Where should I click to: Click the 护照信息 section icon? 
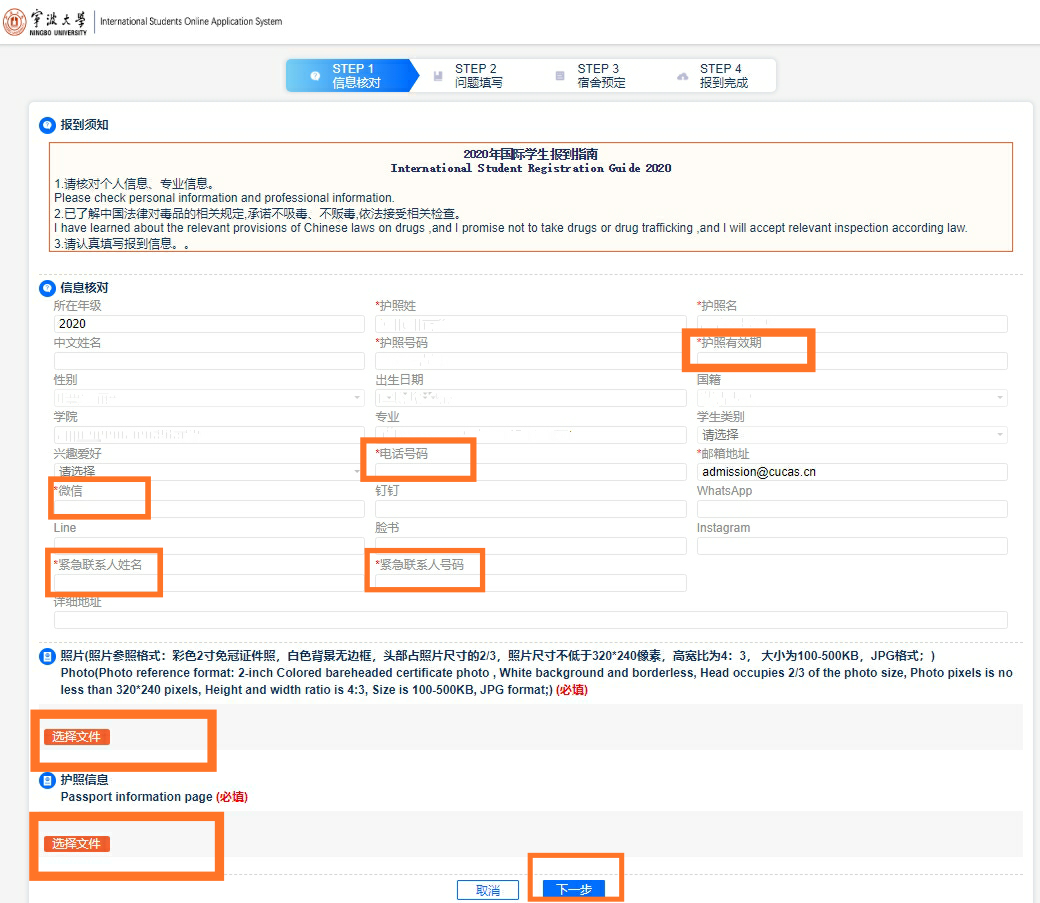[46, 780]
